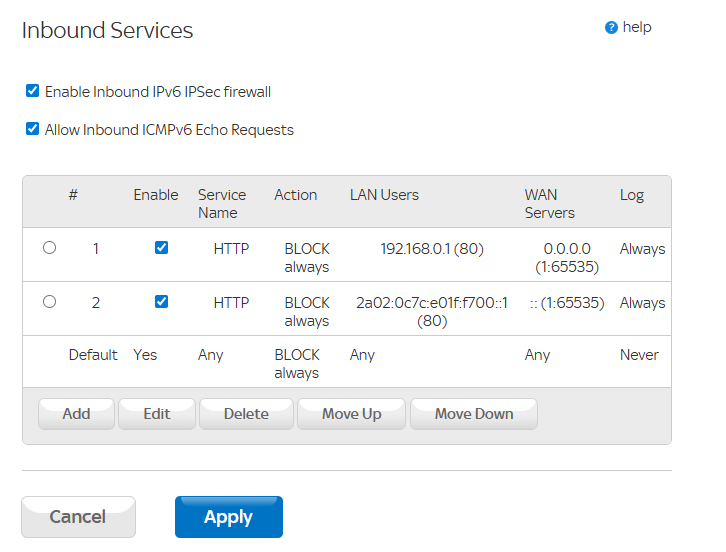Click the Delete button

[246, 414]
